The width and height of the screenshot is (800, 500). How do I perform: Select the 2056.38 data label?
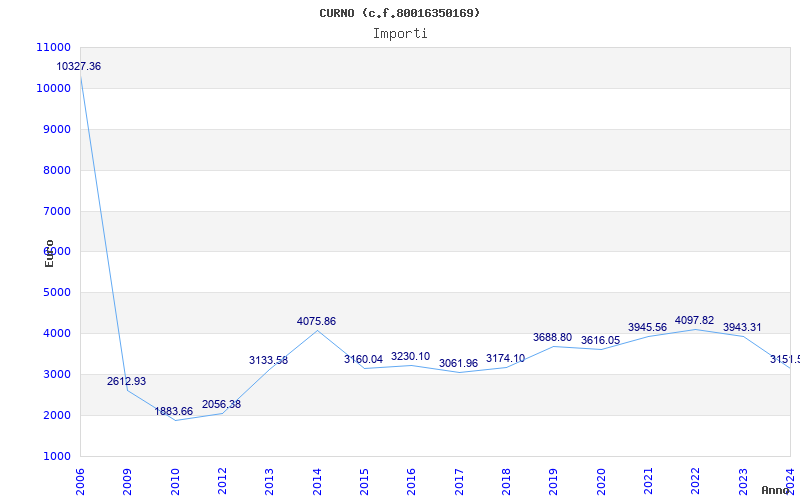coord(221,404)
